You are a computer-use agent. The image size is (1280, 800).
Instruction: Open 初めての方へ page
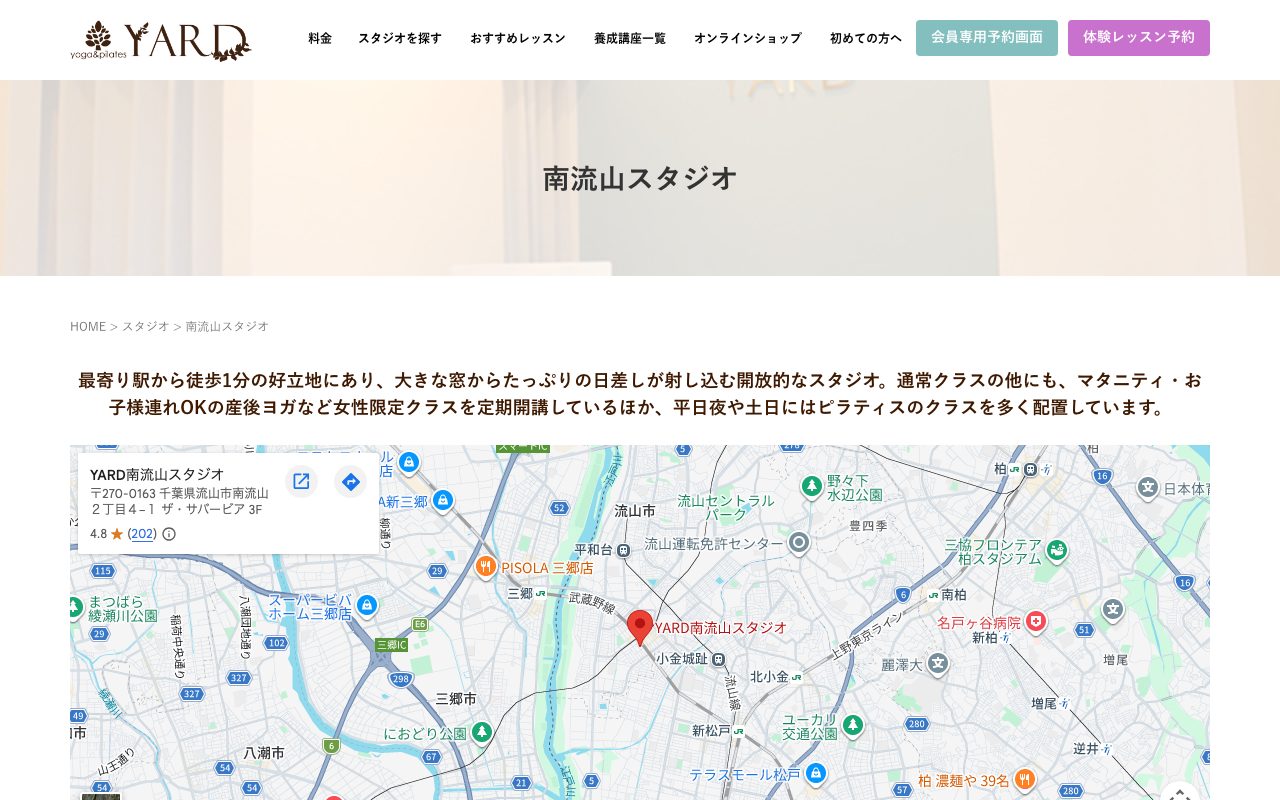tap(866, 38)
